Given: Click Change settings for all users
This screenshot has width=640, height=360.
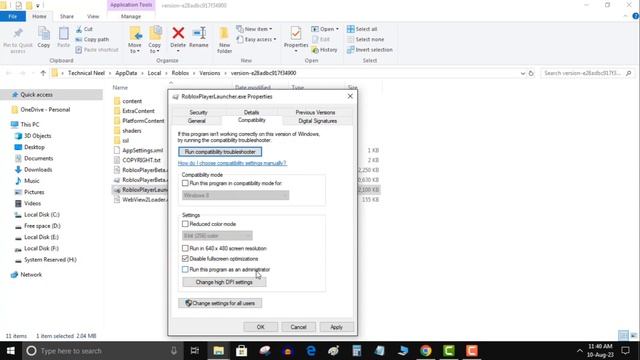Looking at the screenshot, I should pyautogui.click(x=220, y=303).
